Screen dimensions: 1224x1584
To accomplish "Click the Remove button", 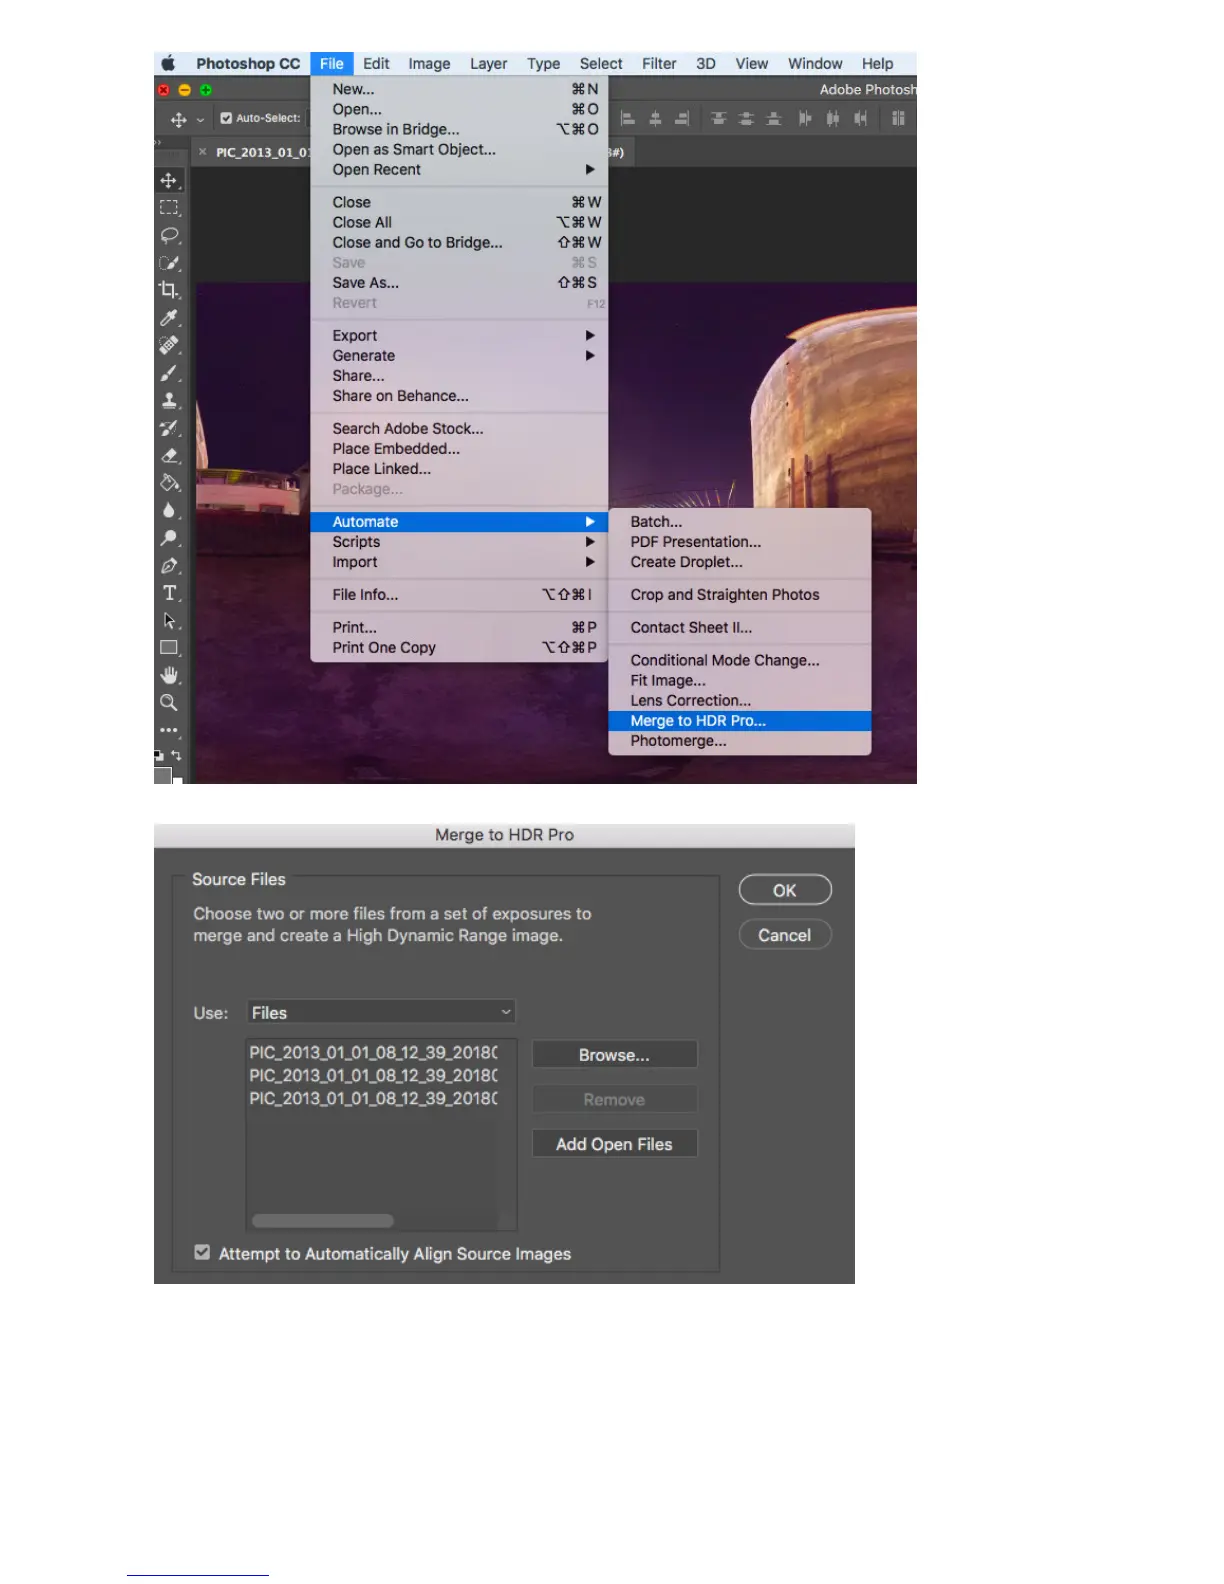I will [x=614, y=1099].
